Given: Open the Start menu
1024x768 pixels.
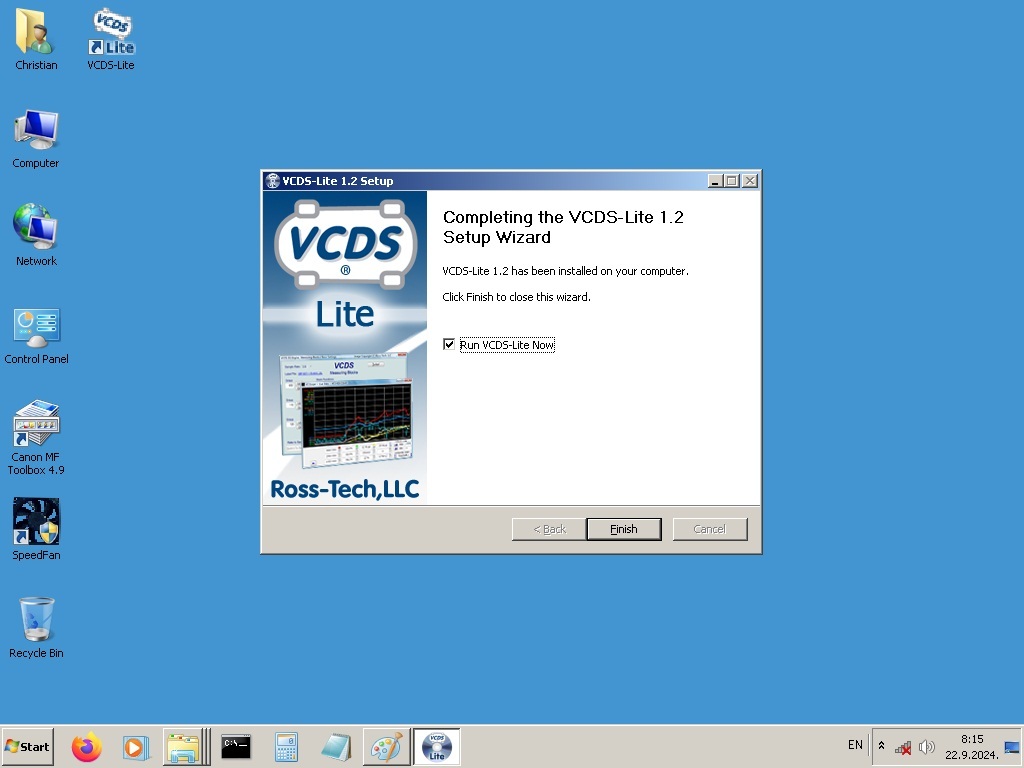Looking at the screenshot, I should point(27,746).
